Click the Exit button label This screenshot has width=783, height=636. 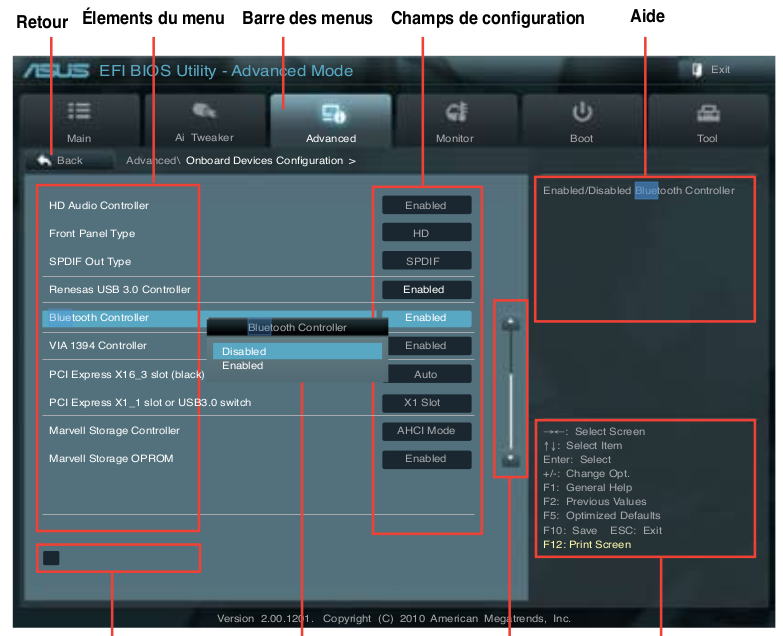click(x=720, y=69)
